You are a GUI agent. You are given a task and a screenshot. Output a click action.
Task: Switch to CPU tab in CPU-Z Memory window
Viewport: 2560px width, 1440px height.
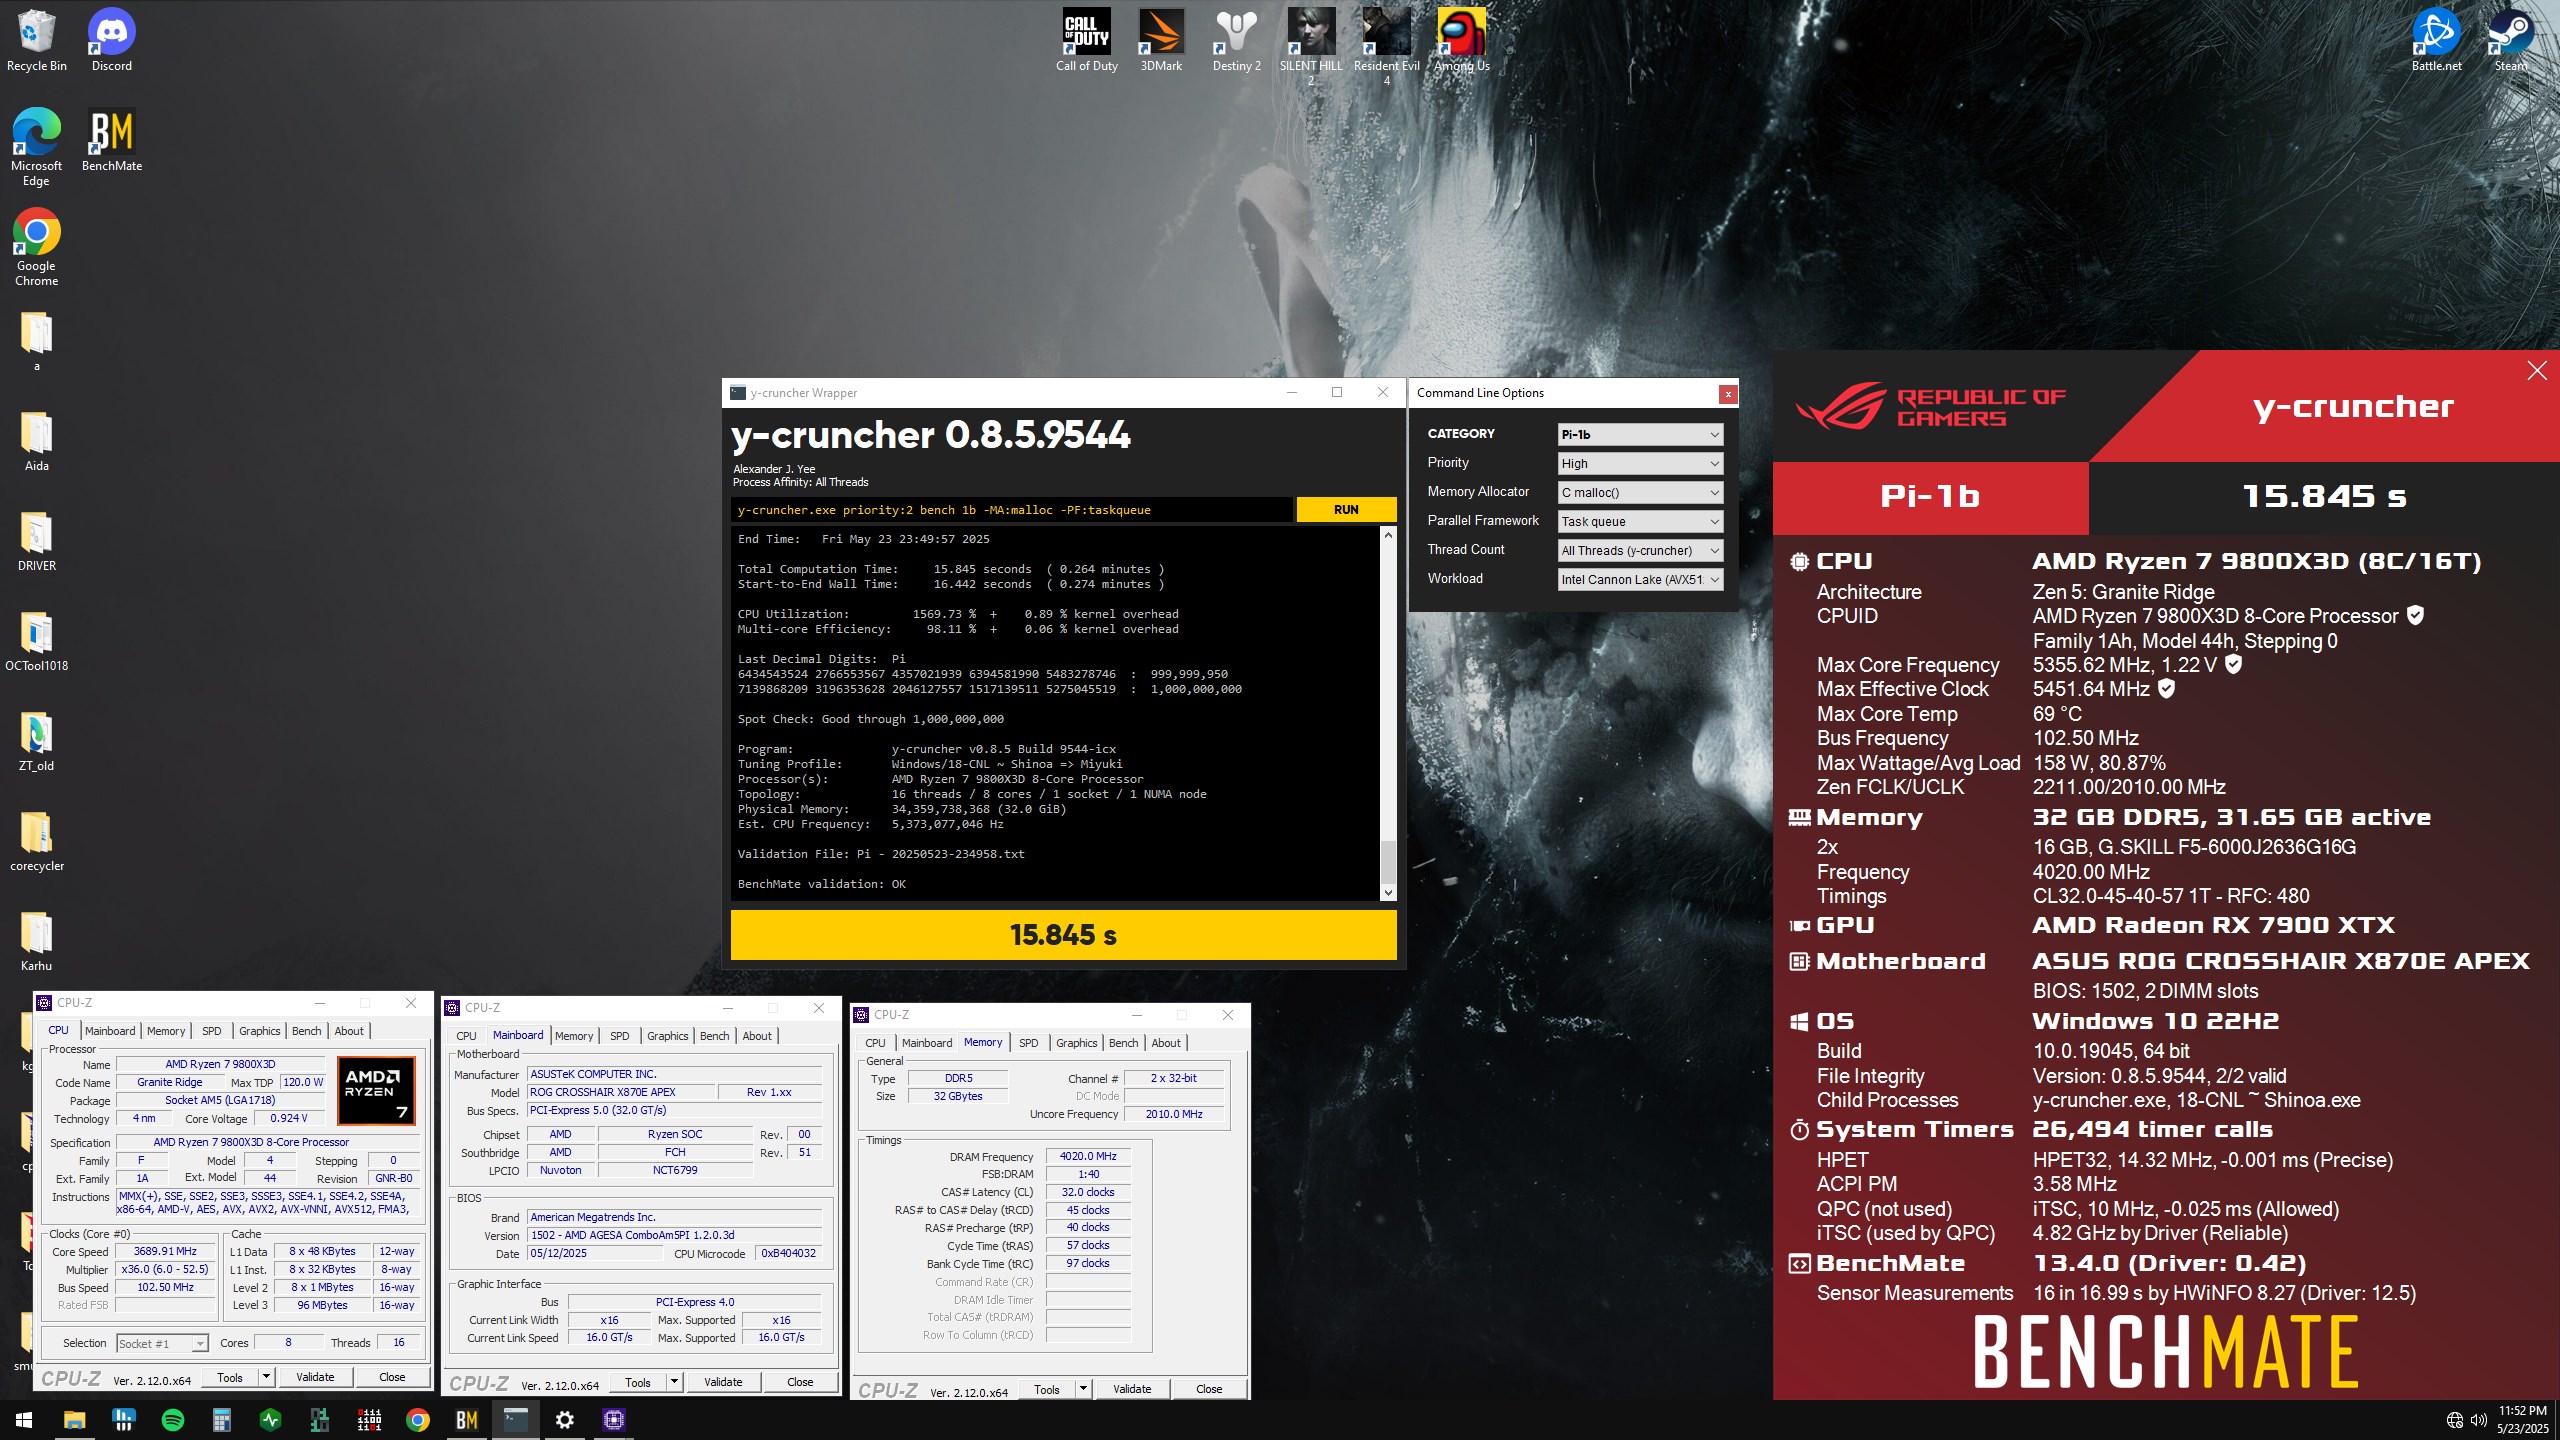pos(875,1042)
